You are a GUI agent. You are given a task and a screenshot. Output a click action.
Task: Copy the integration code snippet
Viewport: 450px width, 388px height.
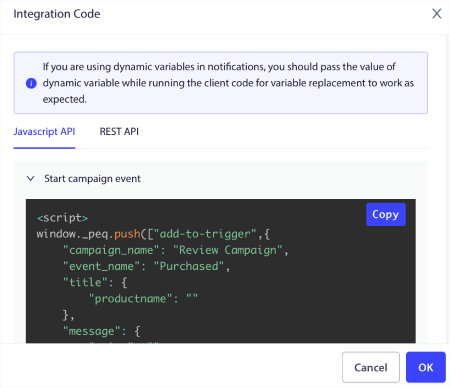(x=386, y=214)
